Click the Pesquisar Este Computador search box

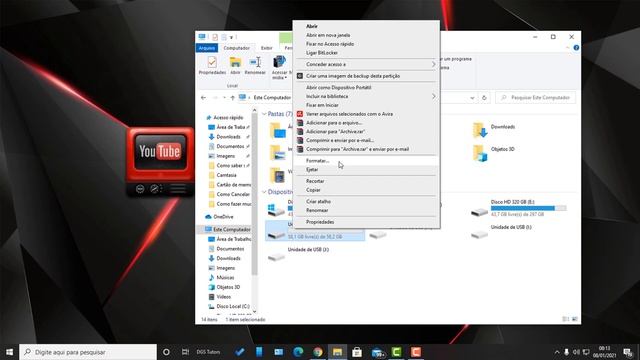536,98
